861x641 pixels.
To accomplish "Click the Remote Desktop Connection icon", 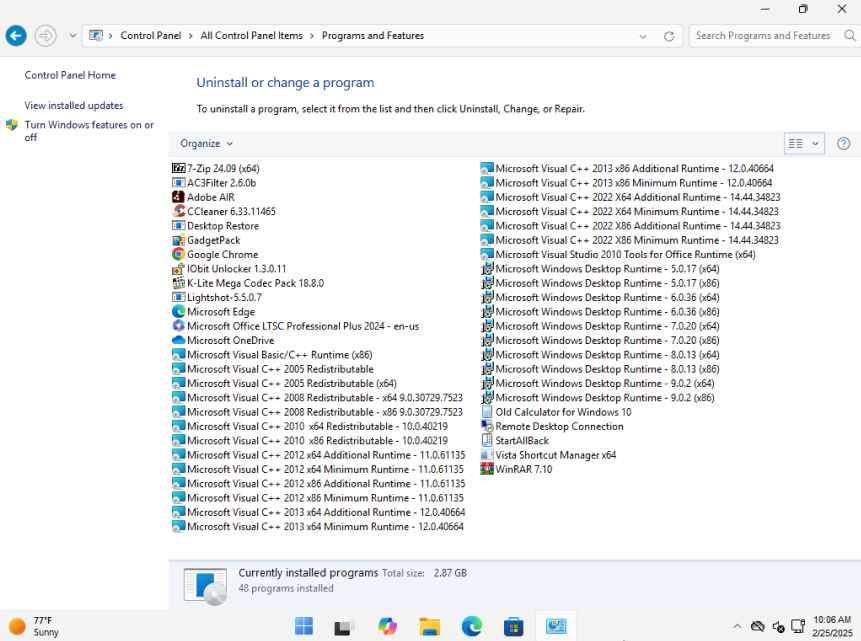I will pyautogui.click(x=487, y=426).
